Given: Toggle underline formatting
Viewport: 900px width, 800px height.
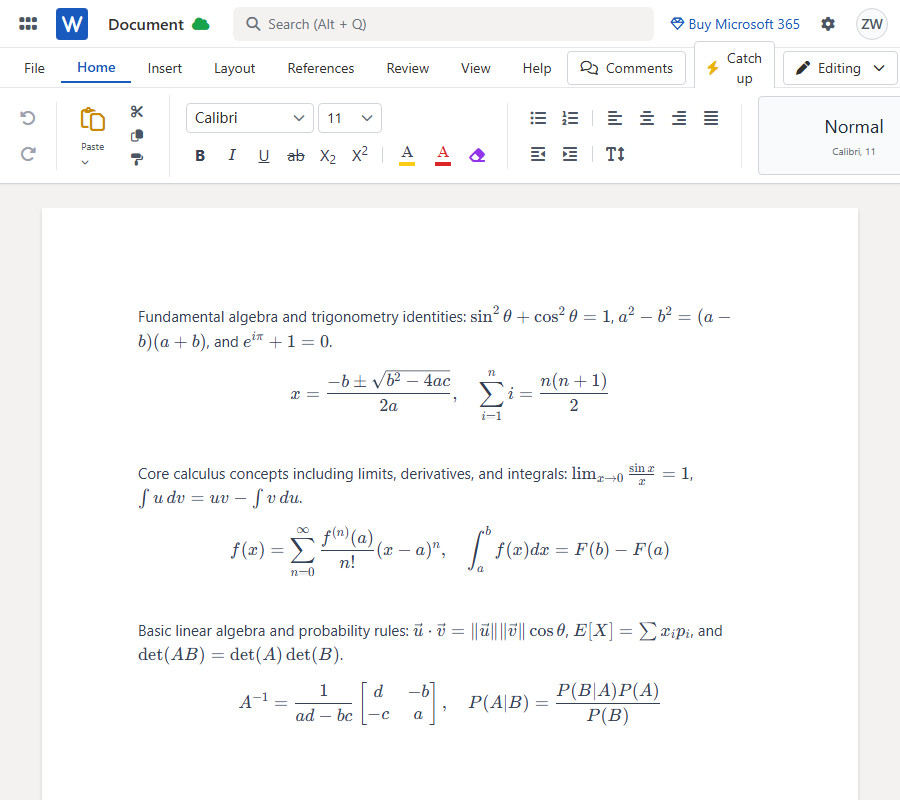Looking at the screenshot, I should [263, 156].
